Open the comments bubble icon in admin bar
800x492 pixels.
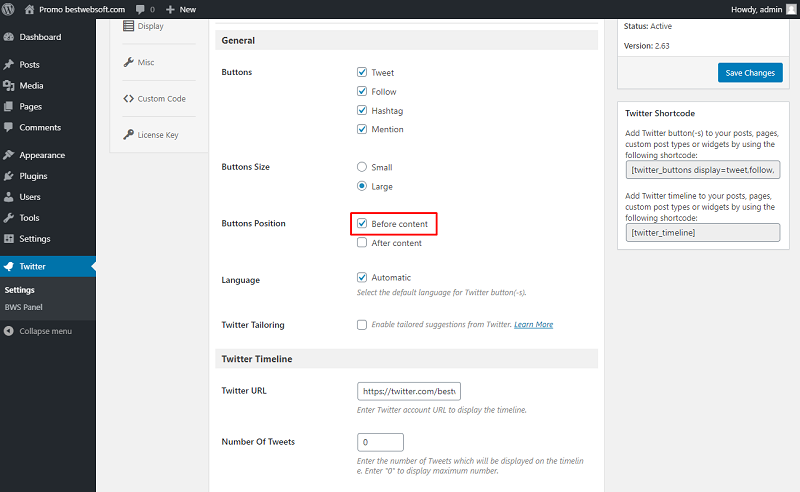140,10
